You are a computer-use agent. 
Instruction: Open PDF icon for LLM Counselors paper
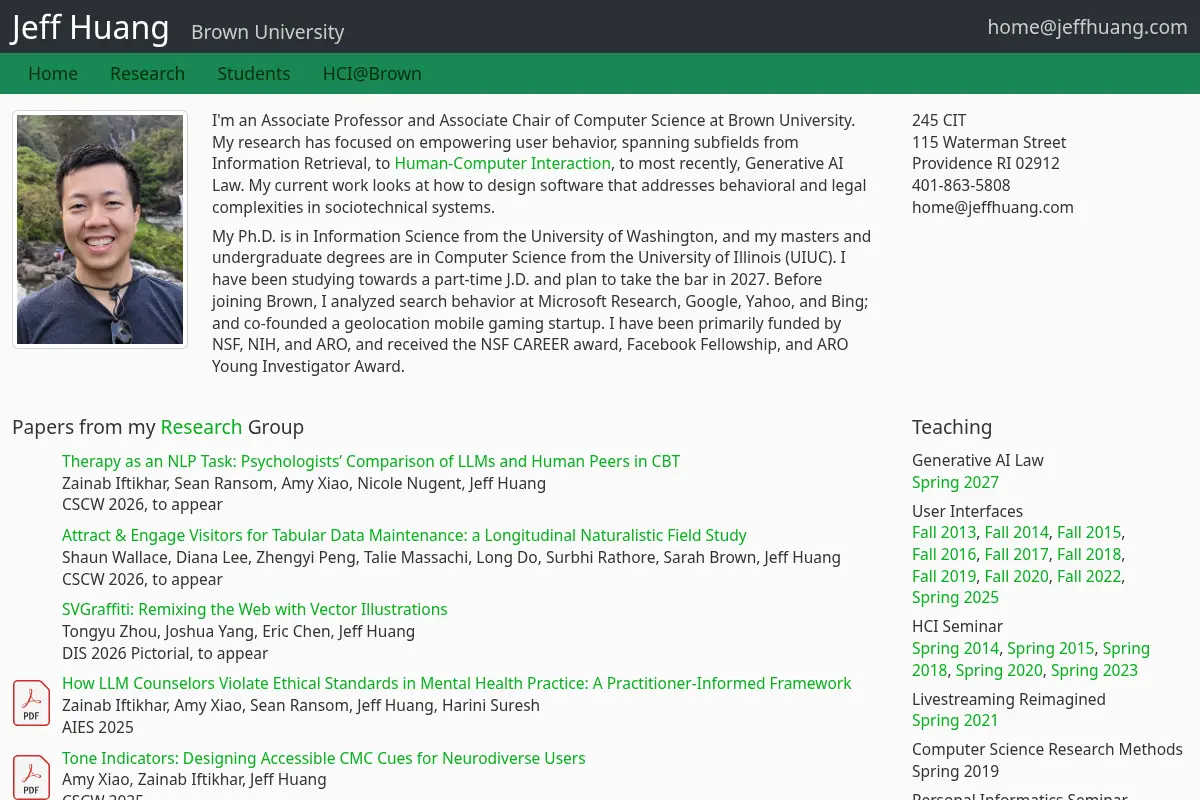31,703
